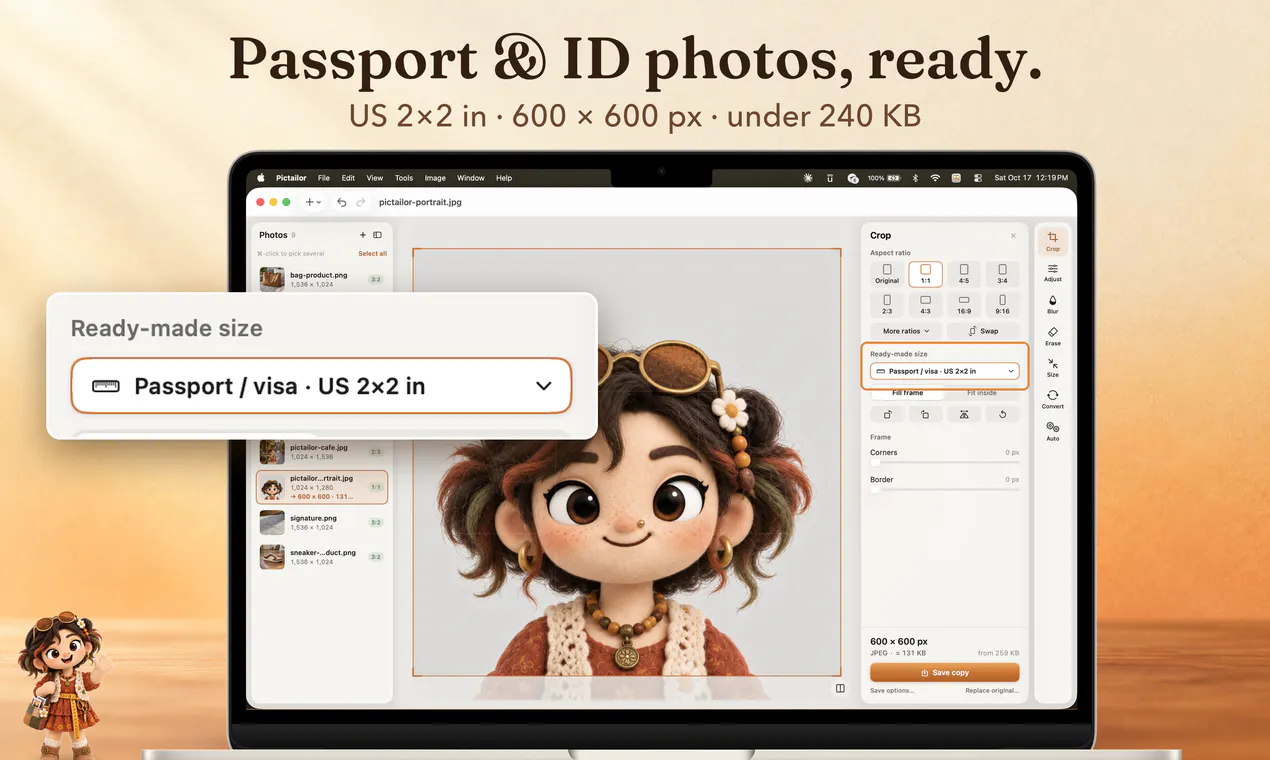Select the Original aspect ratio
Image resolution: width=1270 pixels, height=760 pixels.
(887, 274)
